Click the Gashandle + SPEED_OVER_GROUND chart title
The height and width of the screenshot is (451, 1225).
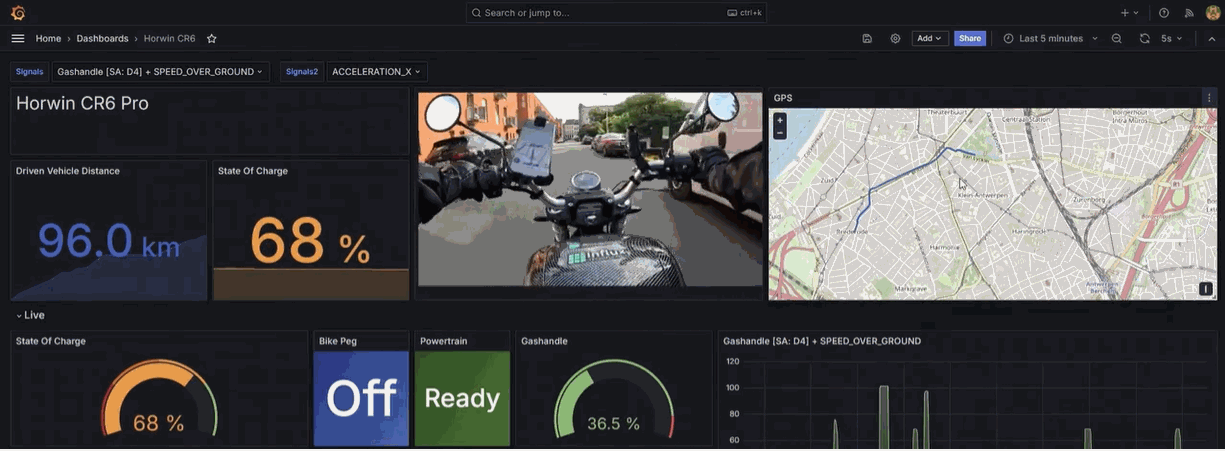pos(822,341)
